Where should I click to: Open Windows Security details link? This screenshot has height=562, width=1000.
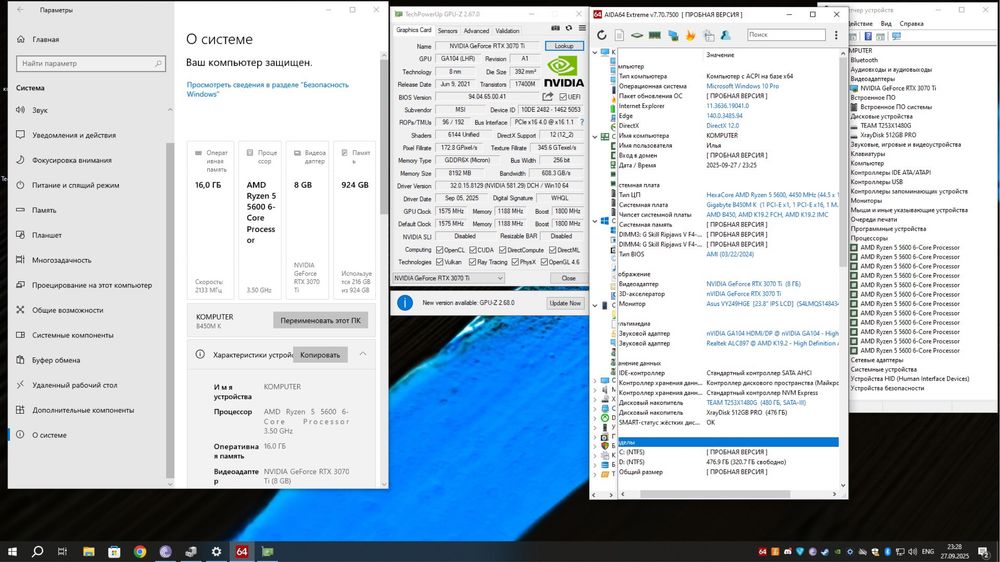(268, 89)
